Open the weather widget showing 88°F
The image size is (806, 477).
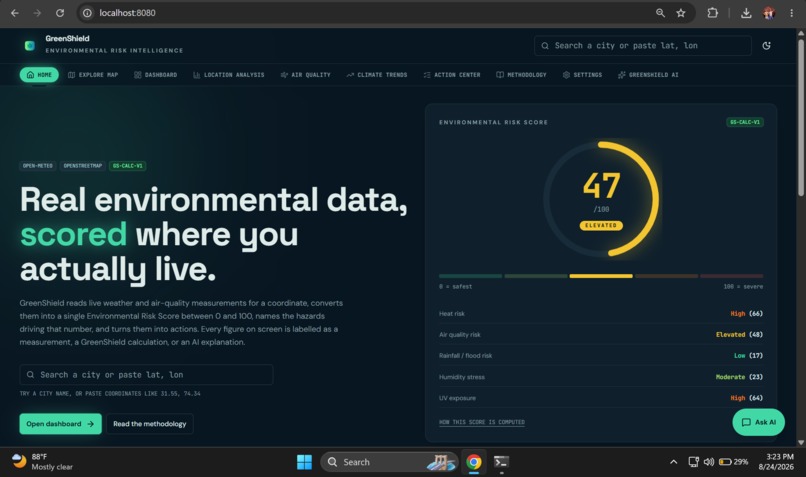(x=43, y=462)
